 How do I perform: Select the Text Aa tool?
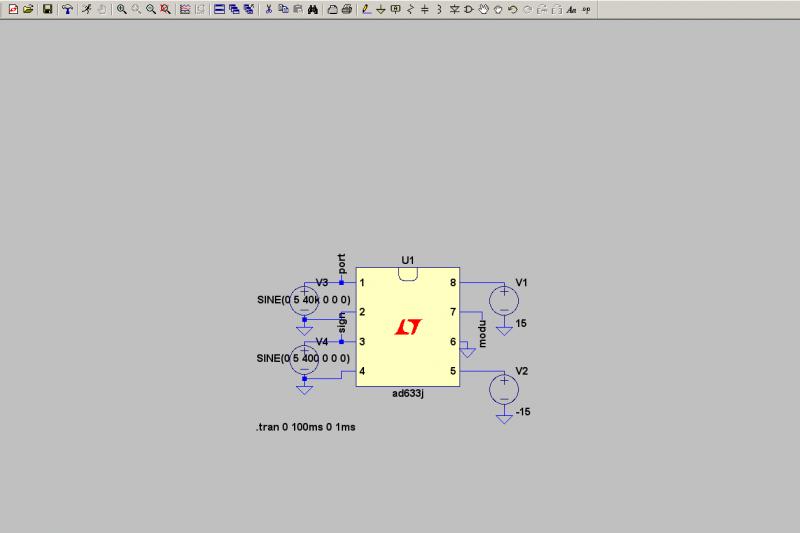tap(571, 9)
